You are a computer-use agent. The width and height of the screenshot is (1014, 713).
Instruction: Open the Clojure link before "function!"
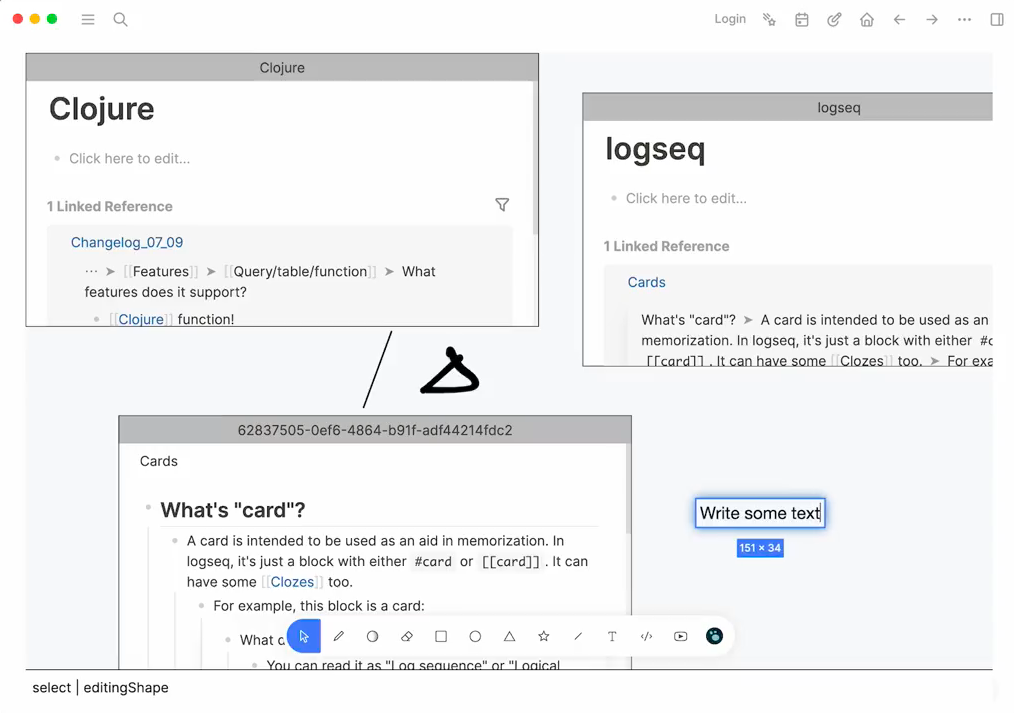pyautogui.click(x=141, y=319)
